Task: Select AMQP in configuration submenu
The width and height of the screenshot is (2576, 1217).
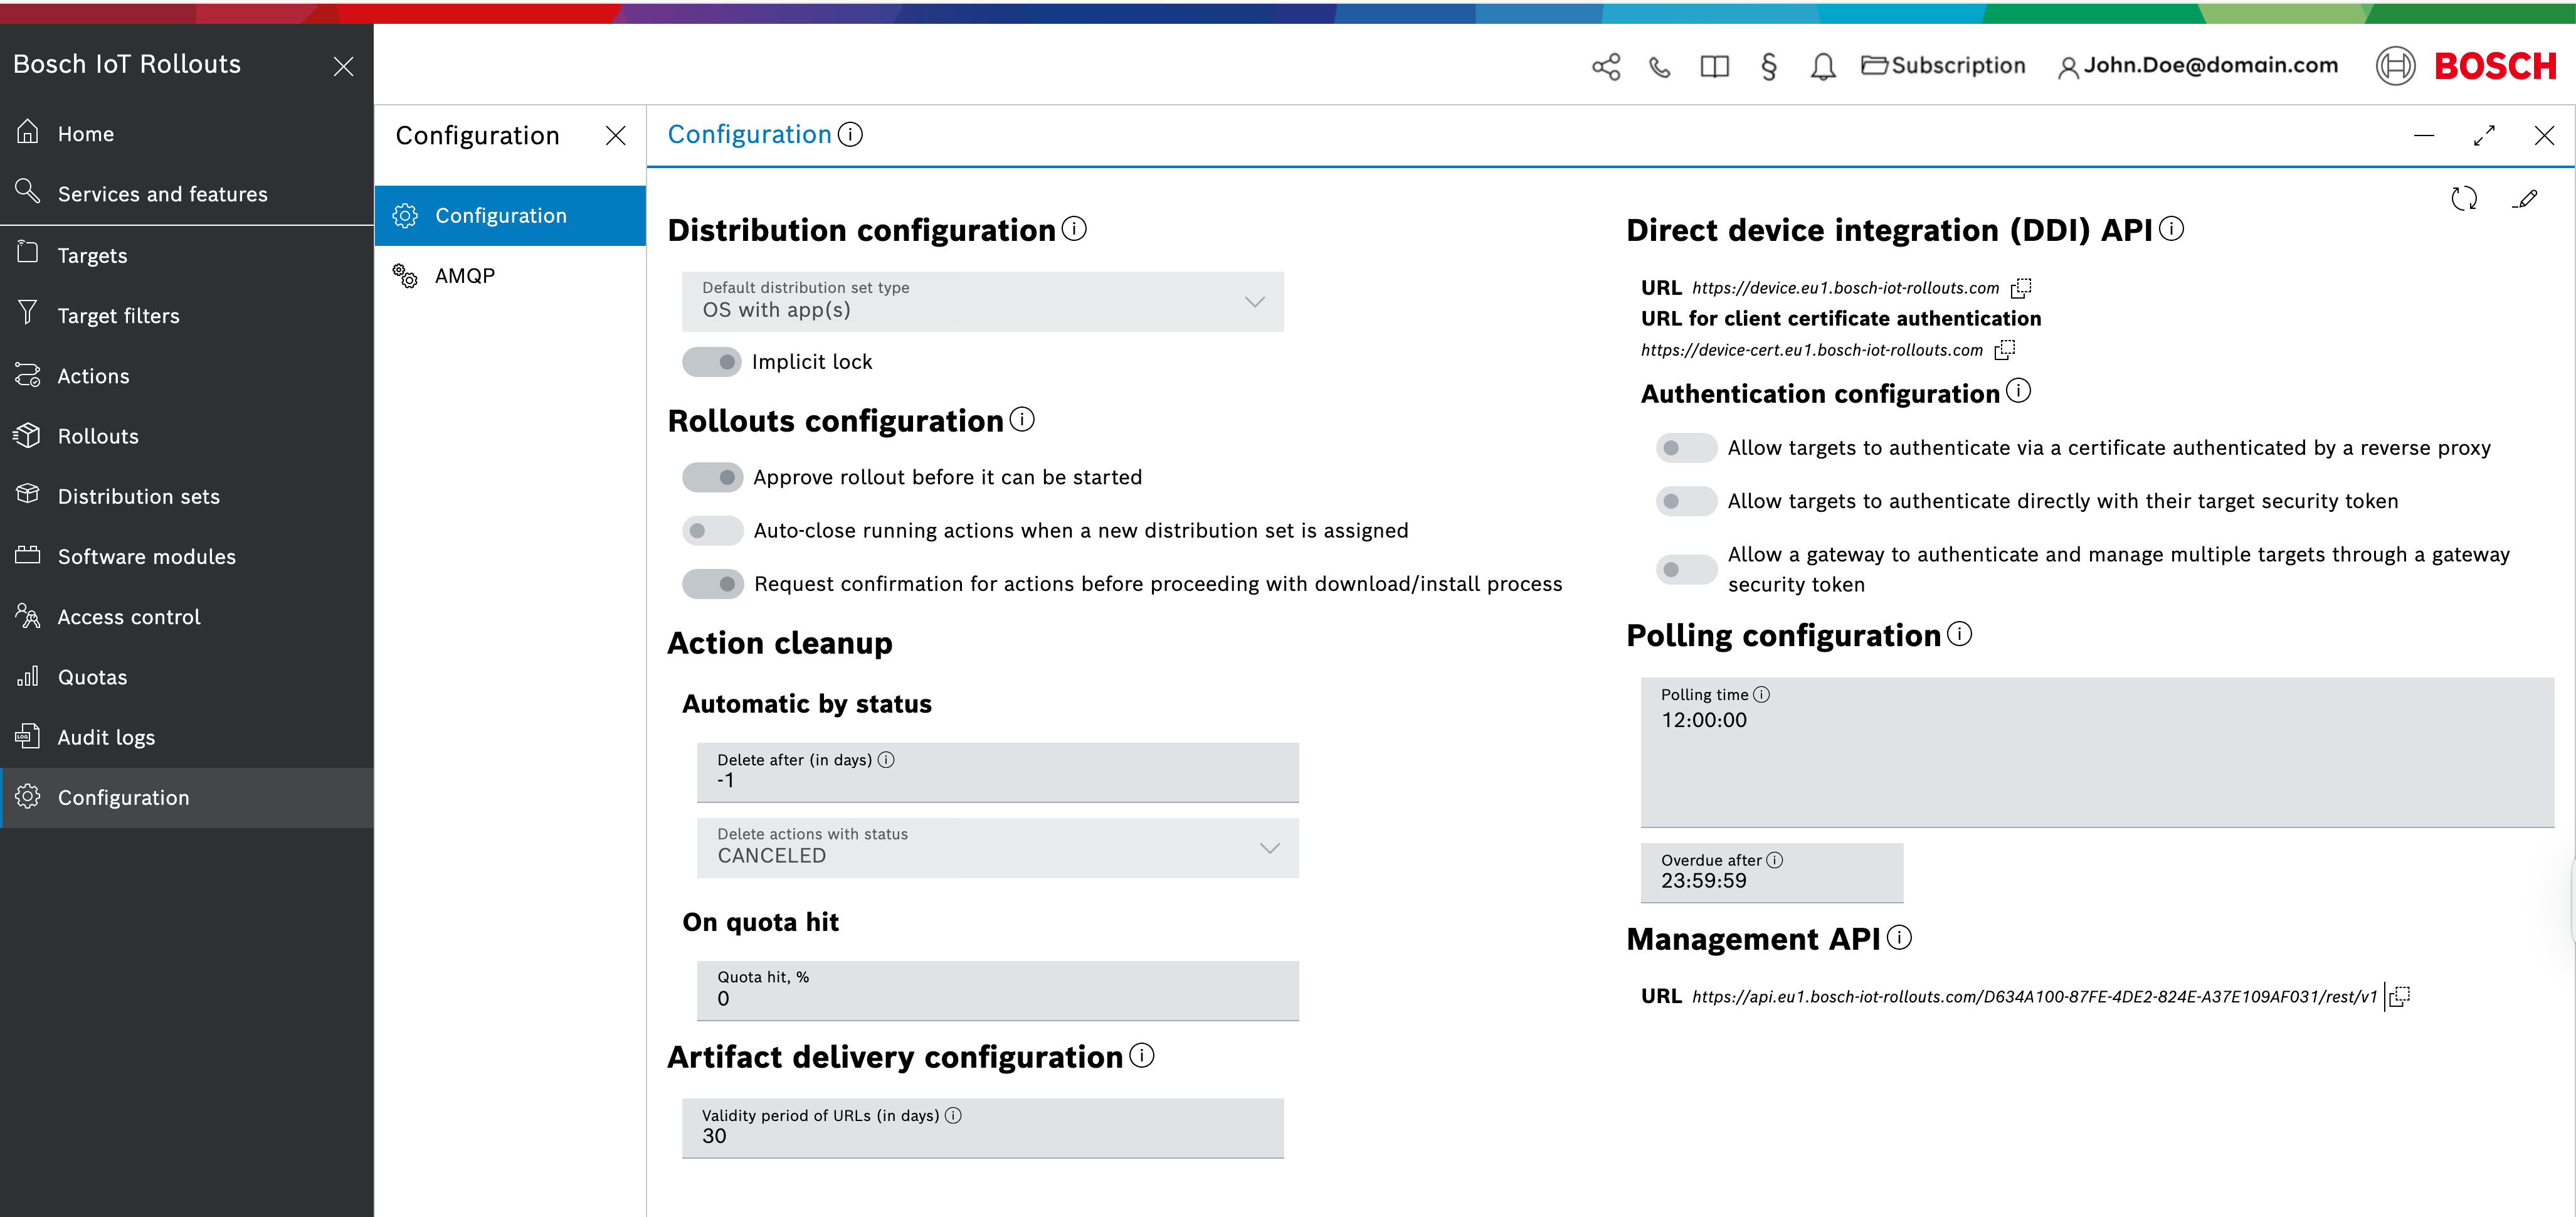Action: [x=465, y=276]
